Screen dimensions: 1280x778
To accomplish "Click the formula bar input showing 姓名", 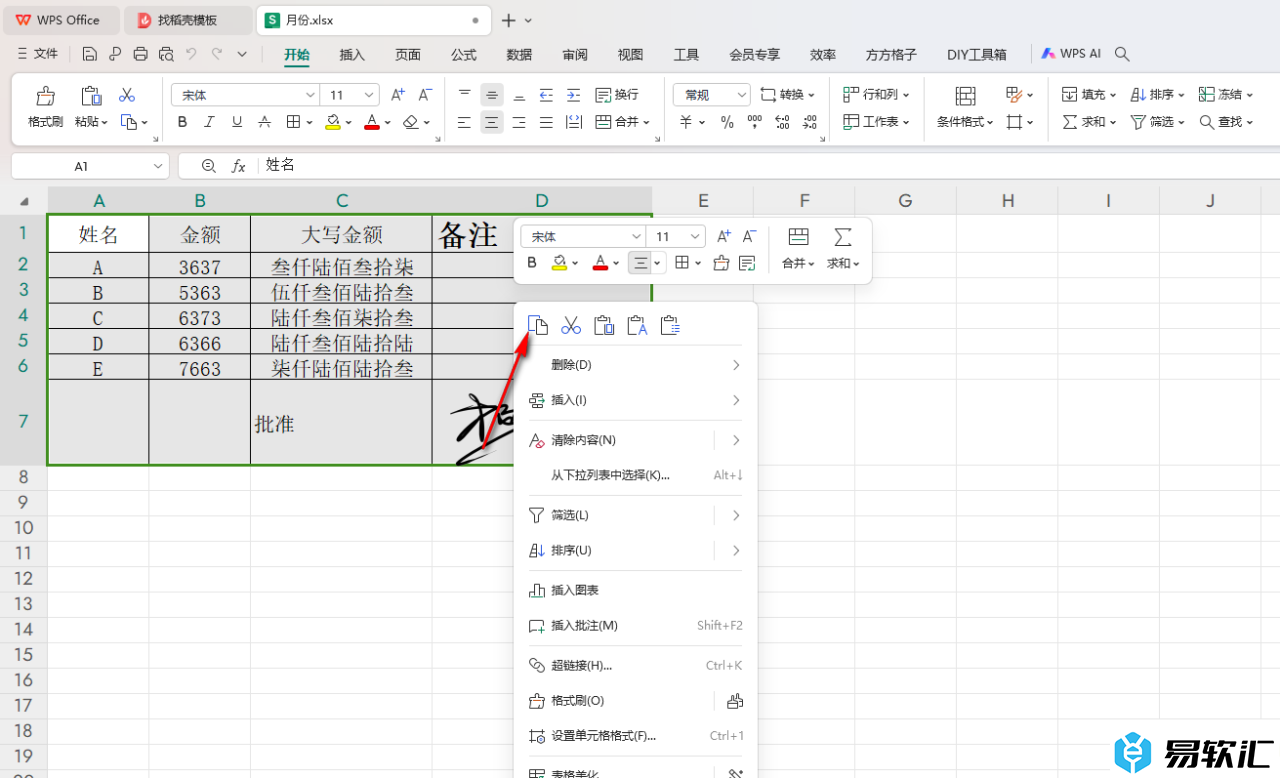I will (x=769, y=166).
